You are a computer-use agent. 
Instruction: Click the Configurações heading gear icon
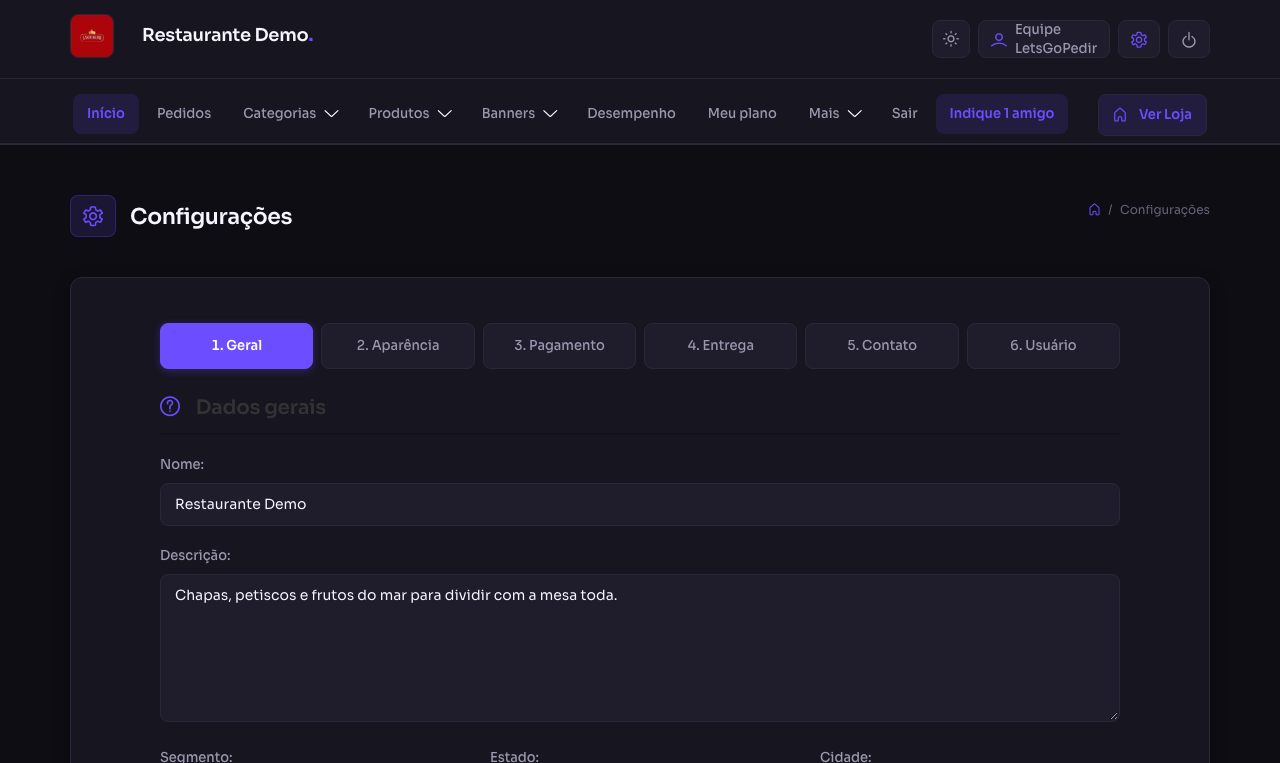click(93, 216)
